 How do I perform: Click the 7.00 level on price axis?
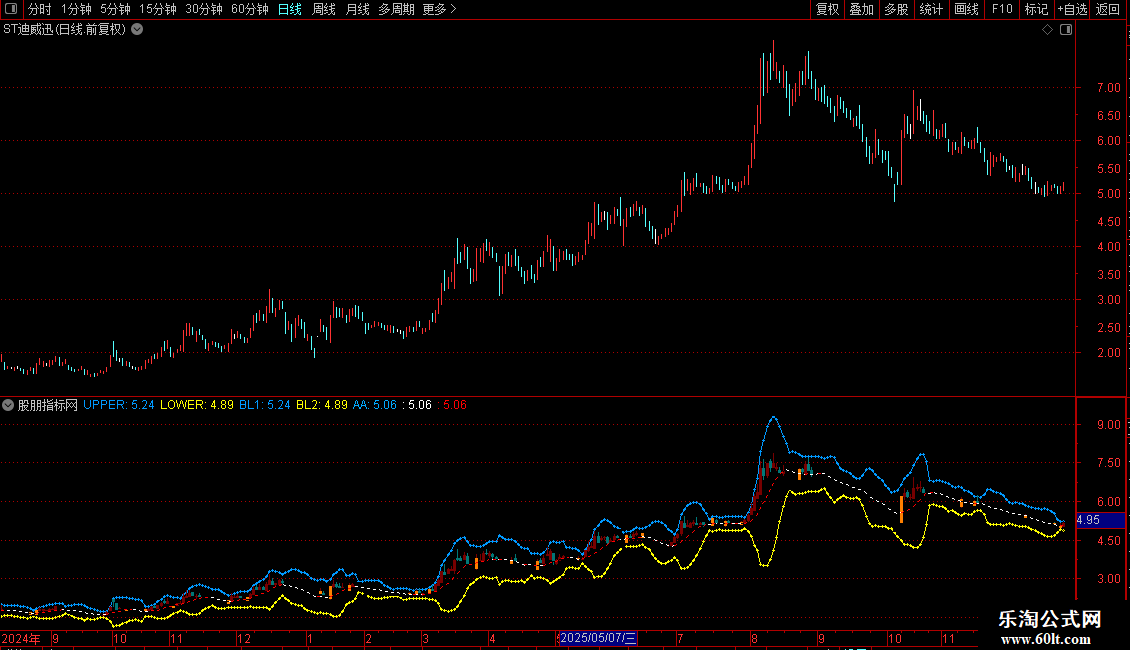1108,88
